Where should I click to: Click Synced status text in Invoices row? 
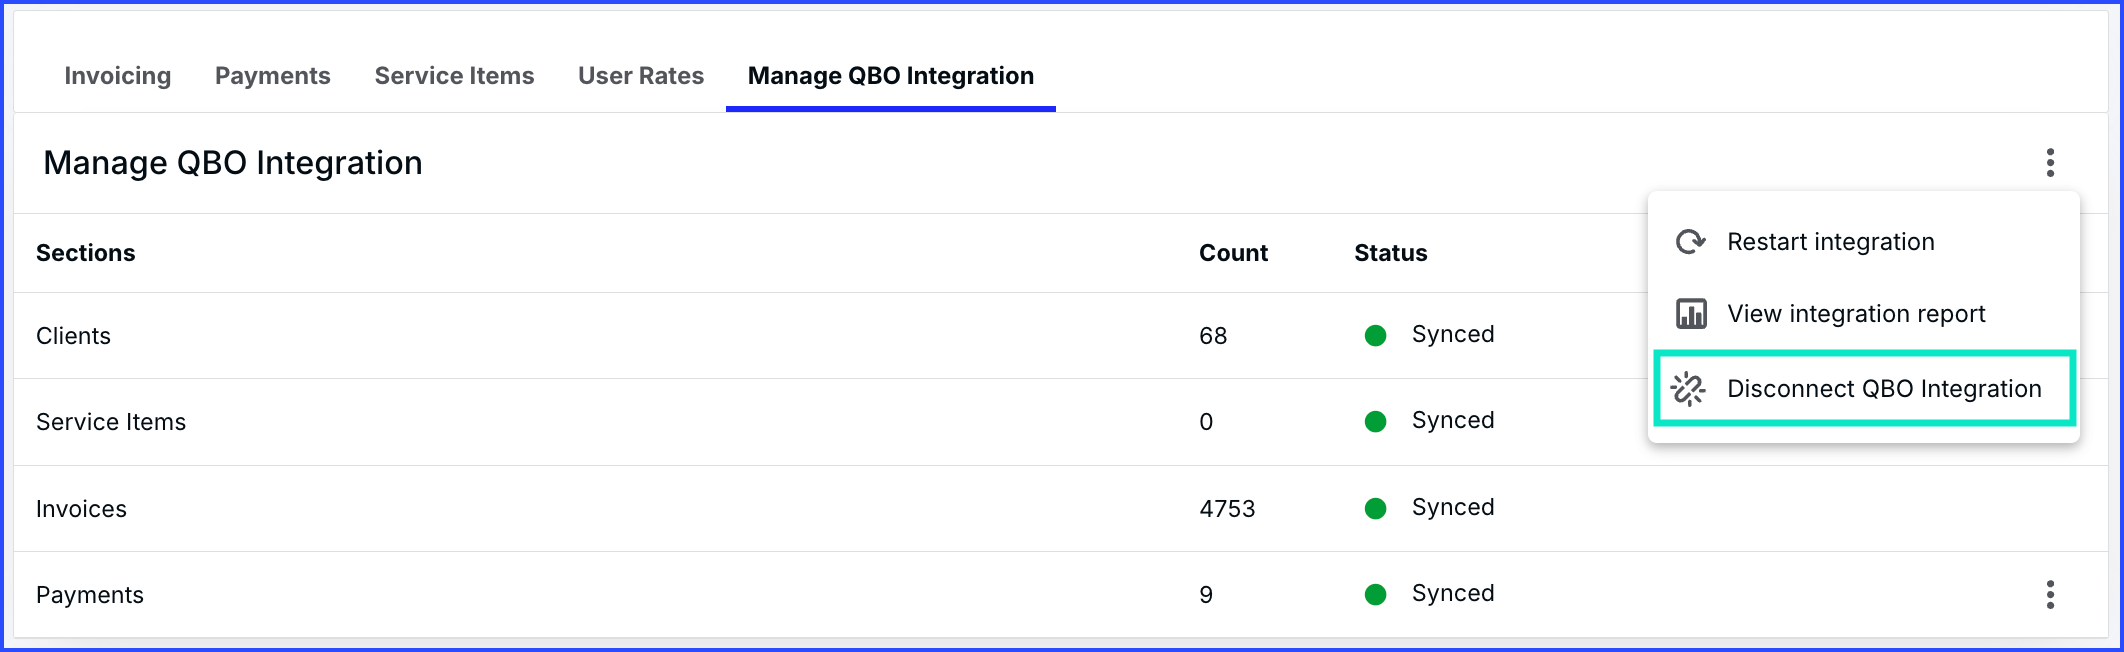(x=1453, y=507)
